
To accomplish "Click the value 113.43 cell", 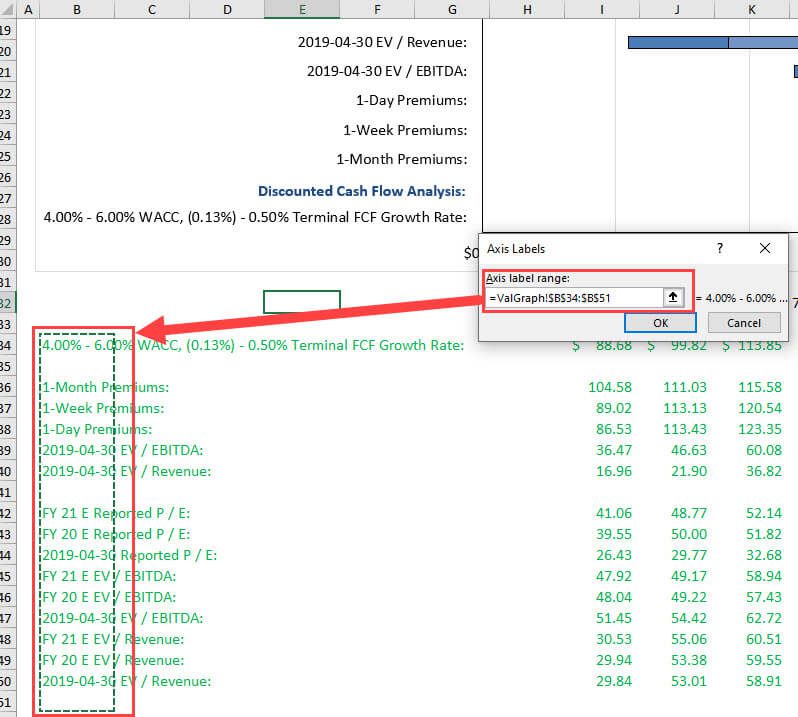I will [685, 429].
